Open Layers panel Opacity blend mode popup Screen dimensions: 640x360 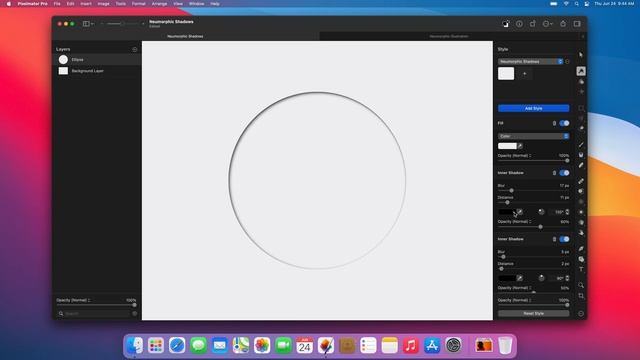(x=73, y=300)
